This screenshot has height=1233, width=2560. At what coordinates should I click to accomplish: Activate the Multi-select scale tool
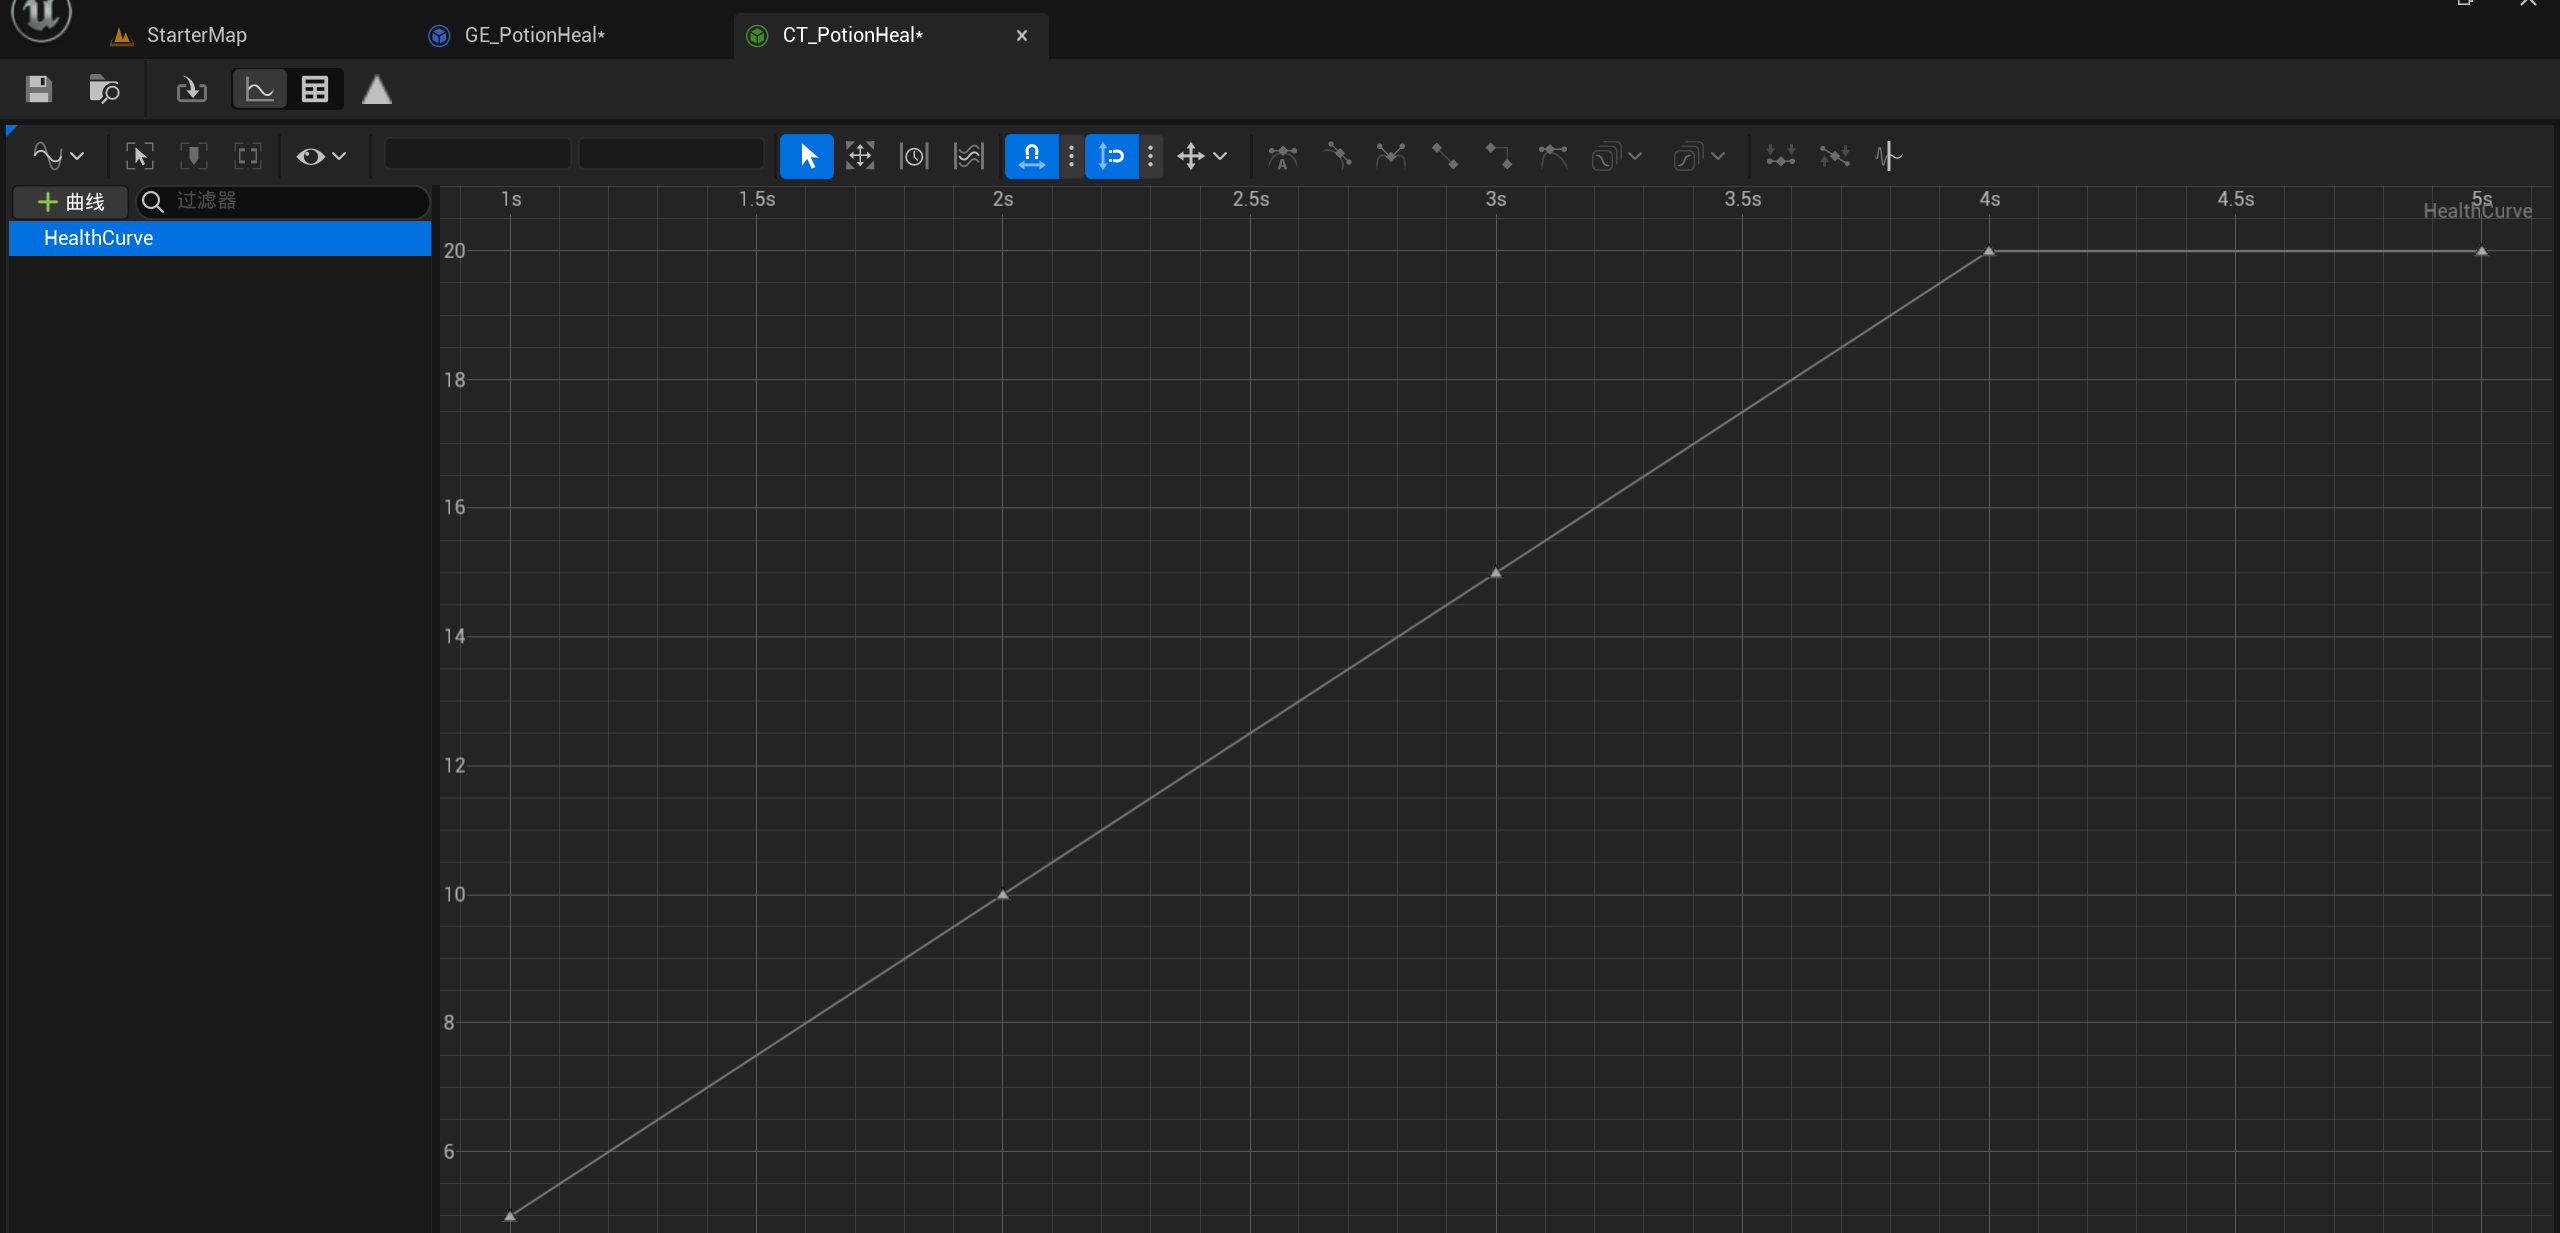pyautogui.click(x=969, y=156)
